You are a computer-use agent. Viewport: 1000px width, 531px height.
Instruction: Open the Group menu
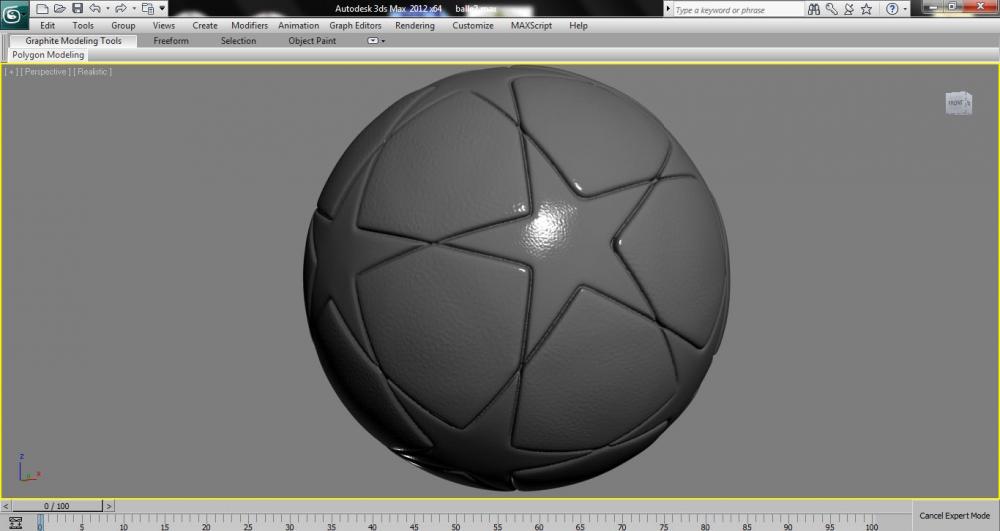pos(123,25)
